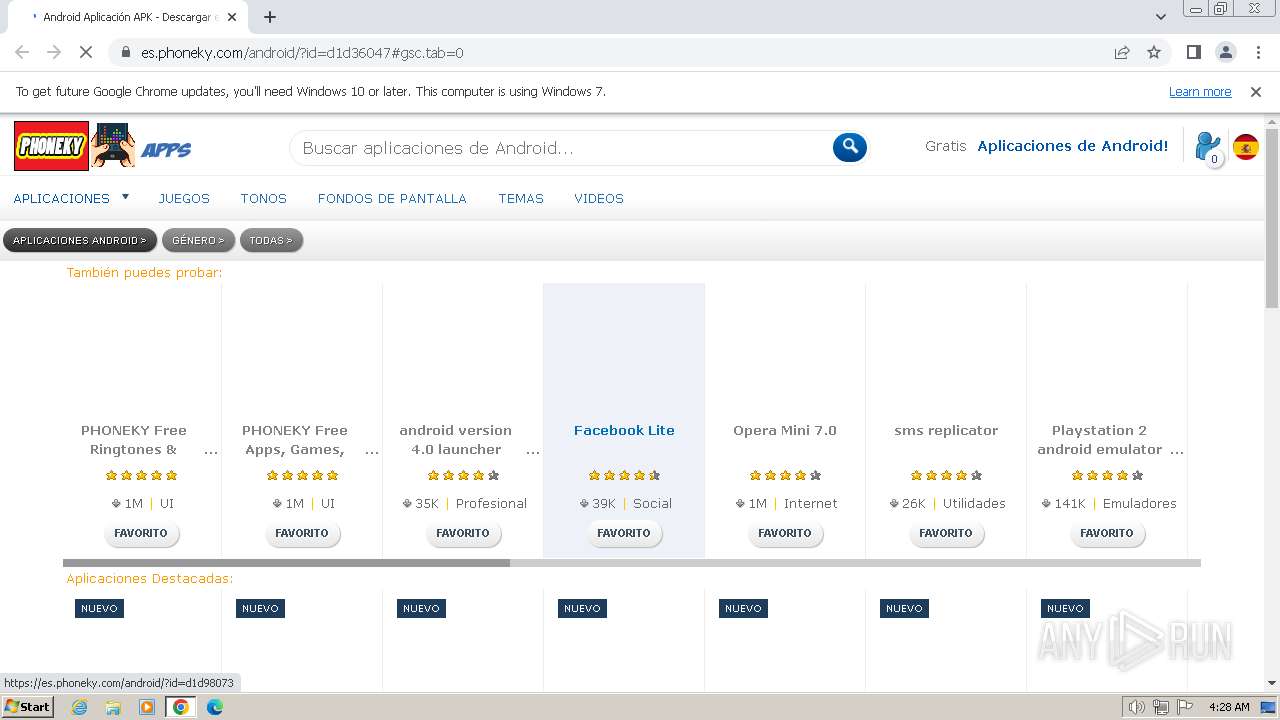Open the volume speaker tray icon
Image resolution: width=1280 pixels, height=720 pixels.
1136,707
